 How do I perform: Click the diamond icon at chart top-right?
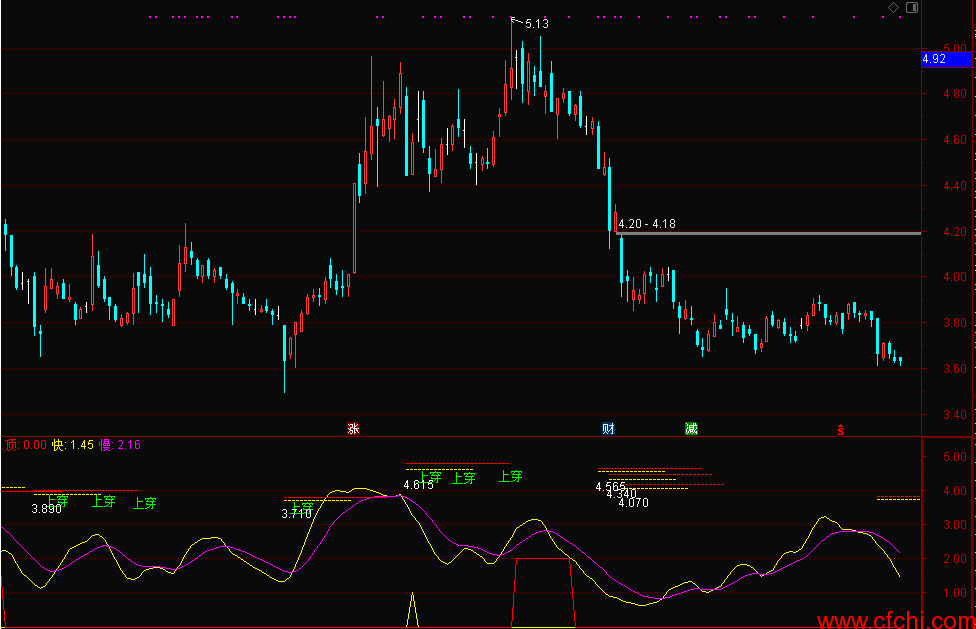[x=893, y=7]
